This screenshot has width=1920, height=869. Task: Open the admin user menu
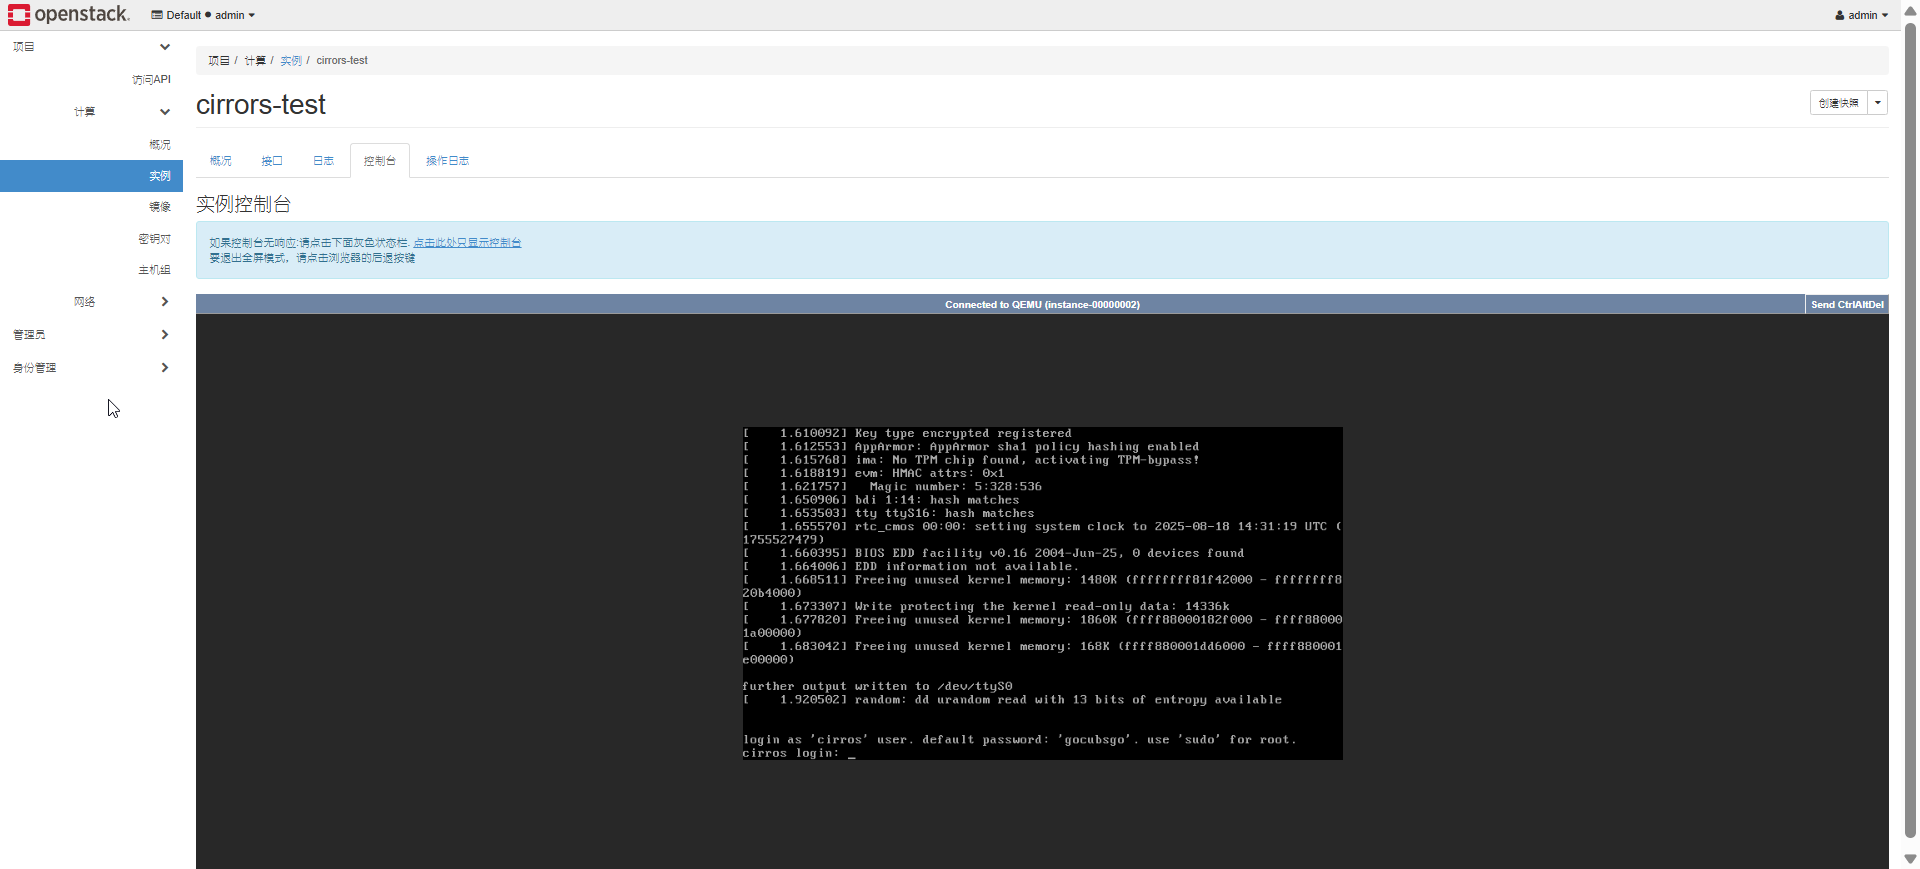coord(1861,15)
